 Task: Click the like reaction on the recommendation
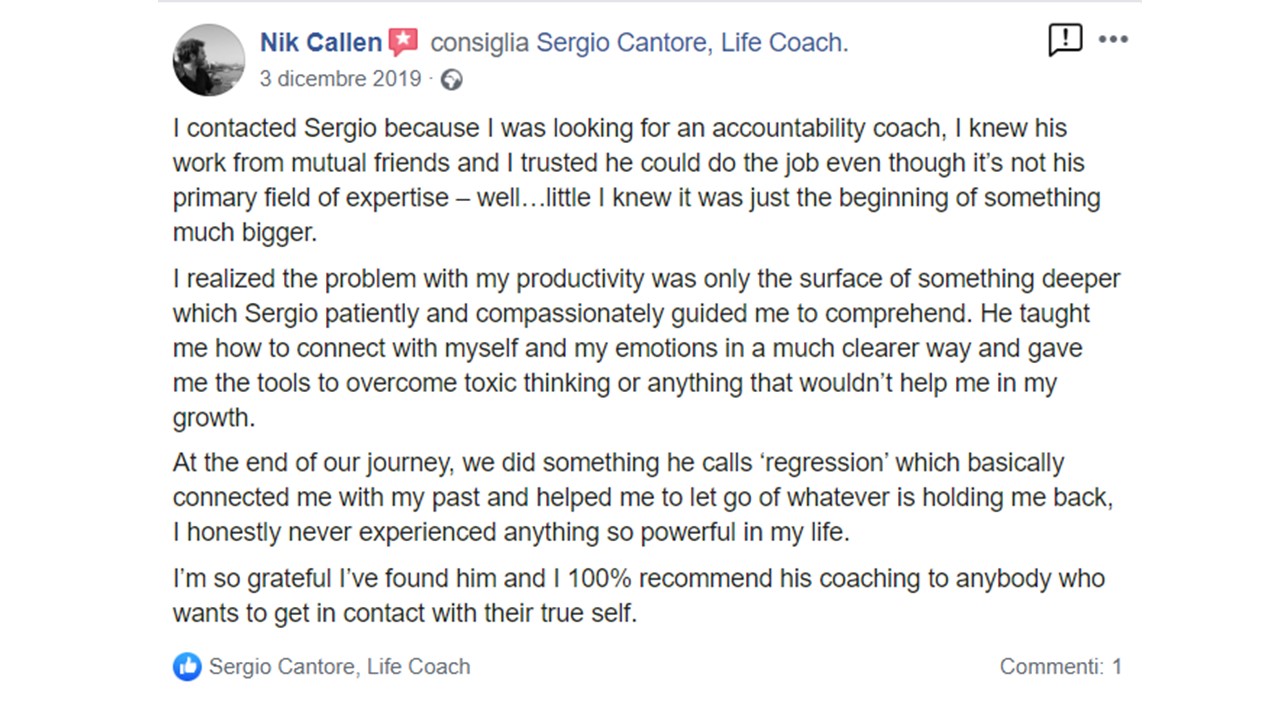pyautogui.click(x=187, y=666)
